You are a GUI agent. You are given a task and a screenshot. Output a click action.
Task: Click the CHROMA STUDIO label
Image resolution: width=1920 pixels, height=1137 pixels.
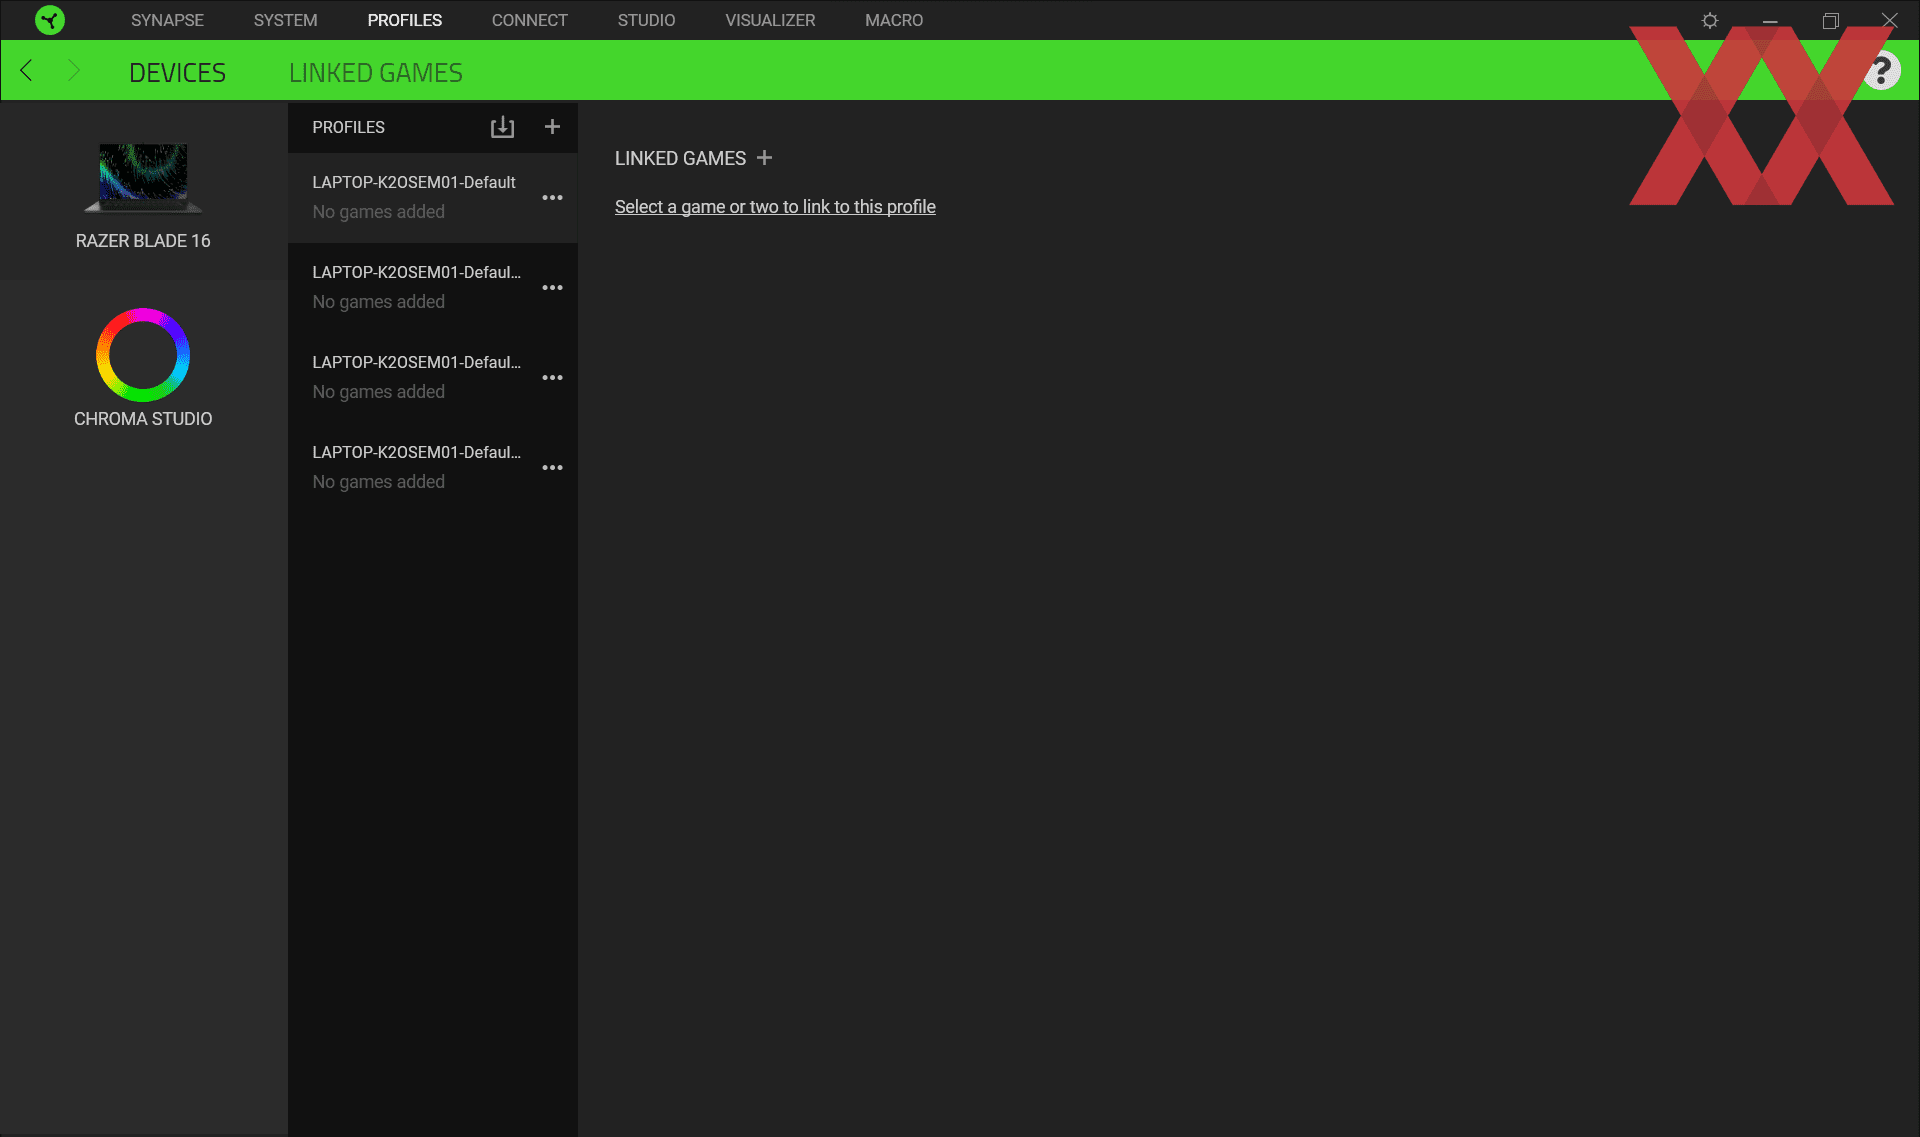click(143, 419)
